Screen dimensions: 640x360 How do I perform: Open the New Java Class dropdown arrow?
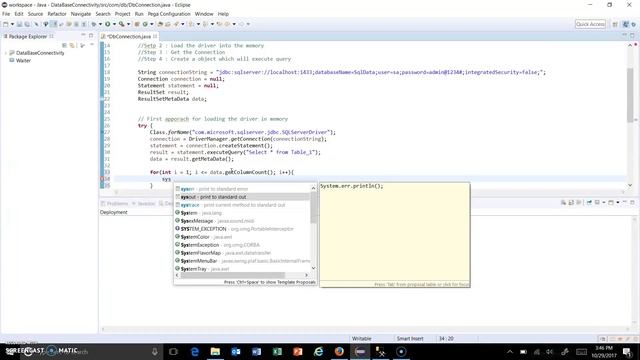pos(152,24)
